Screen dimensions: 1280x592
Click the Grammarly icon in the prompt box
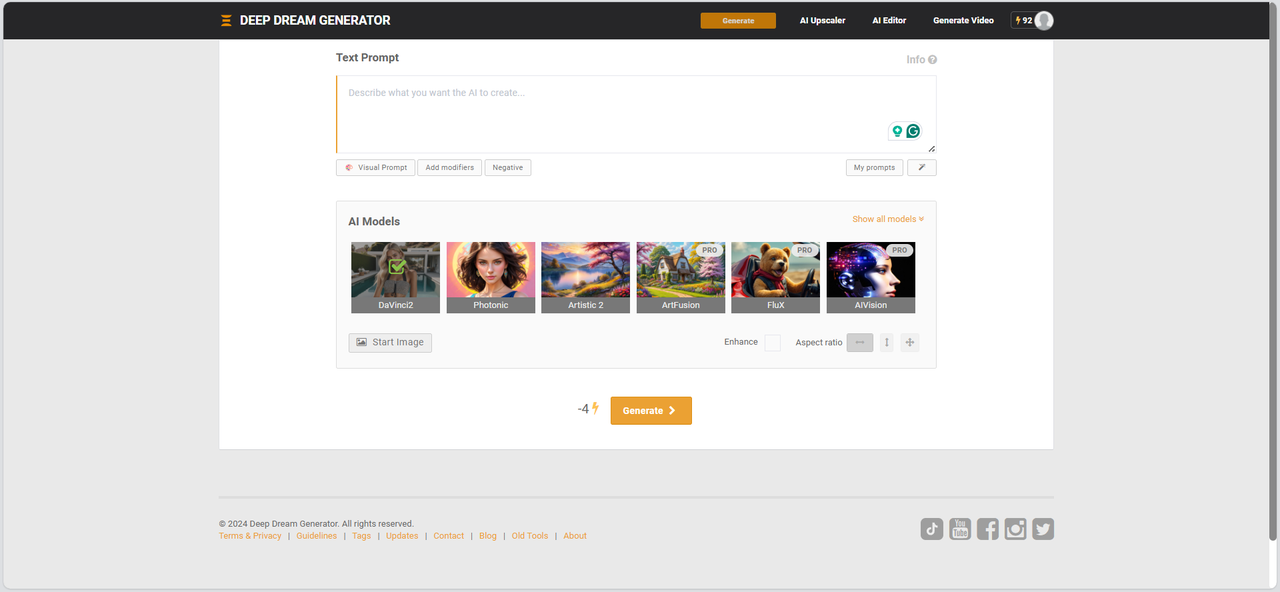(913, 131)
